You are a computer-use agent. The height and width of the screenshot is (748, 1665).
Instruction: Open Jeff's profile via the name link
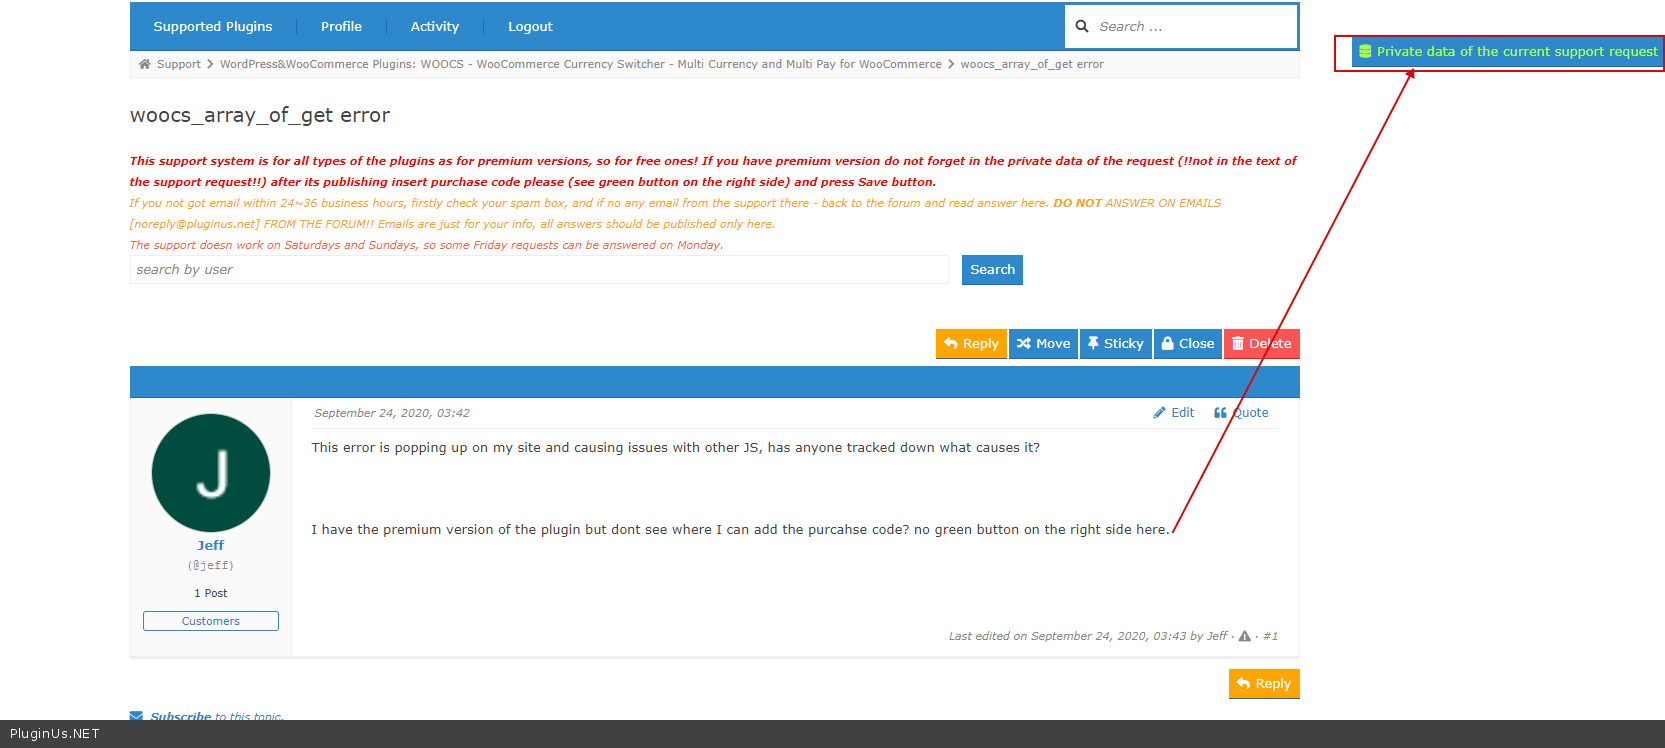(211, 546)
